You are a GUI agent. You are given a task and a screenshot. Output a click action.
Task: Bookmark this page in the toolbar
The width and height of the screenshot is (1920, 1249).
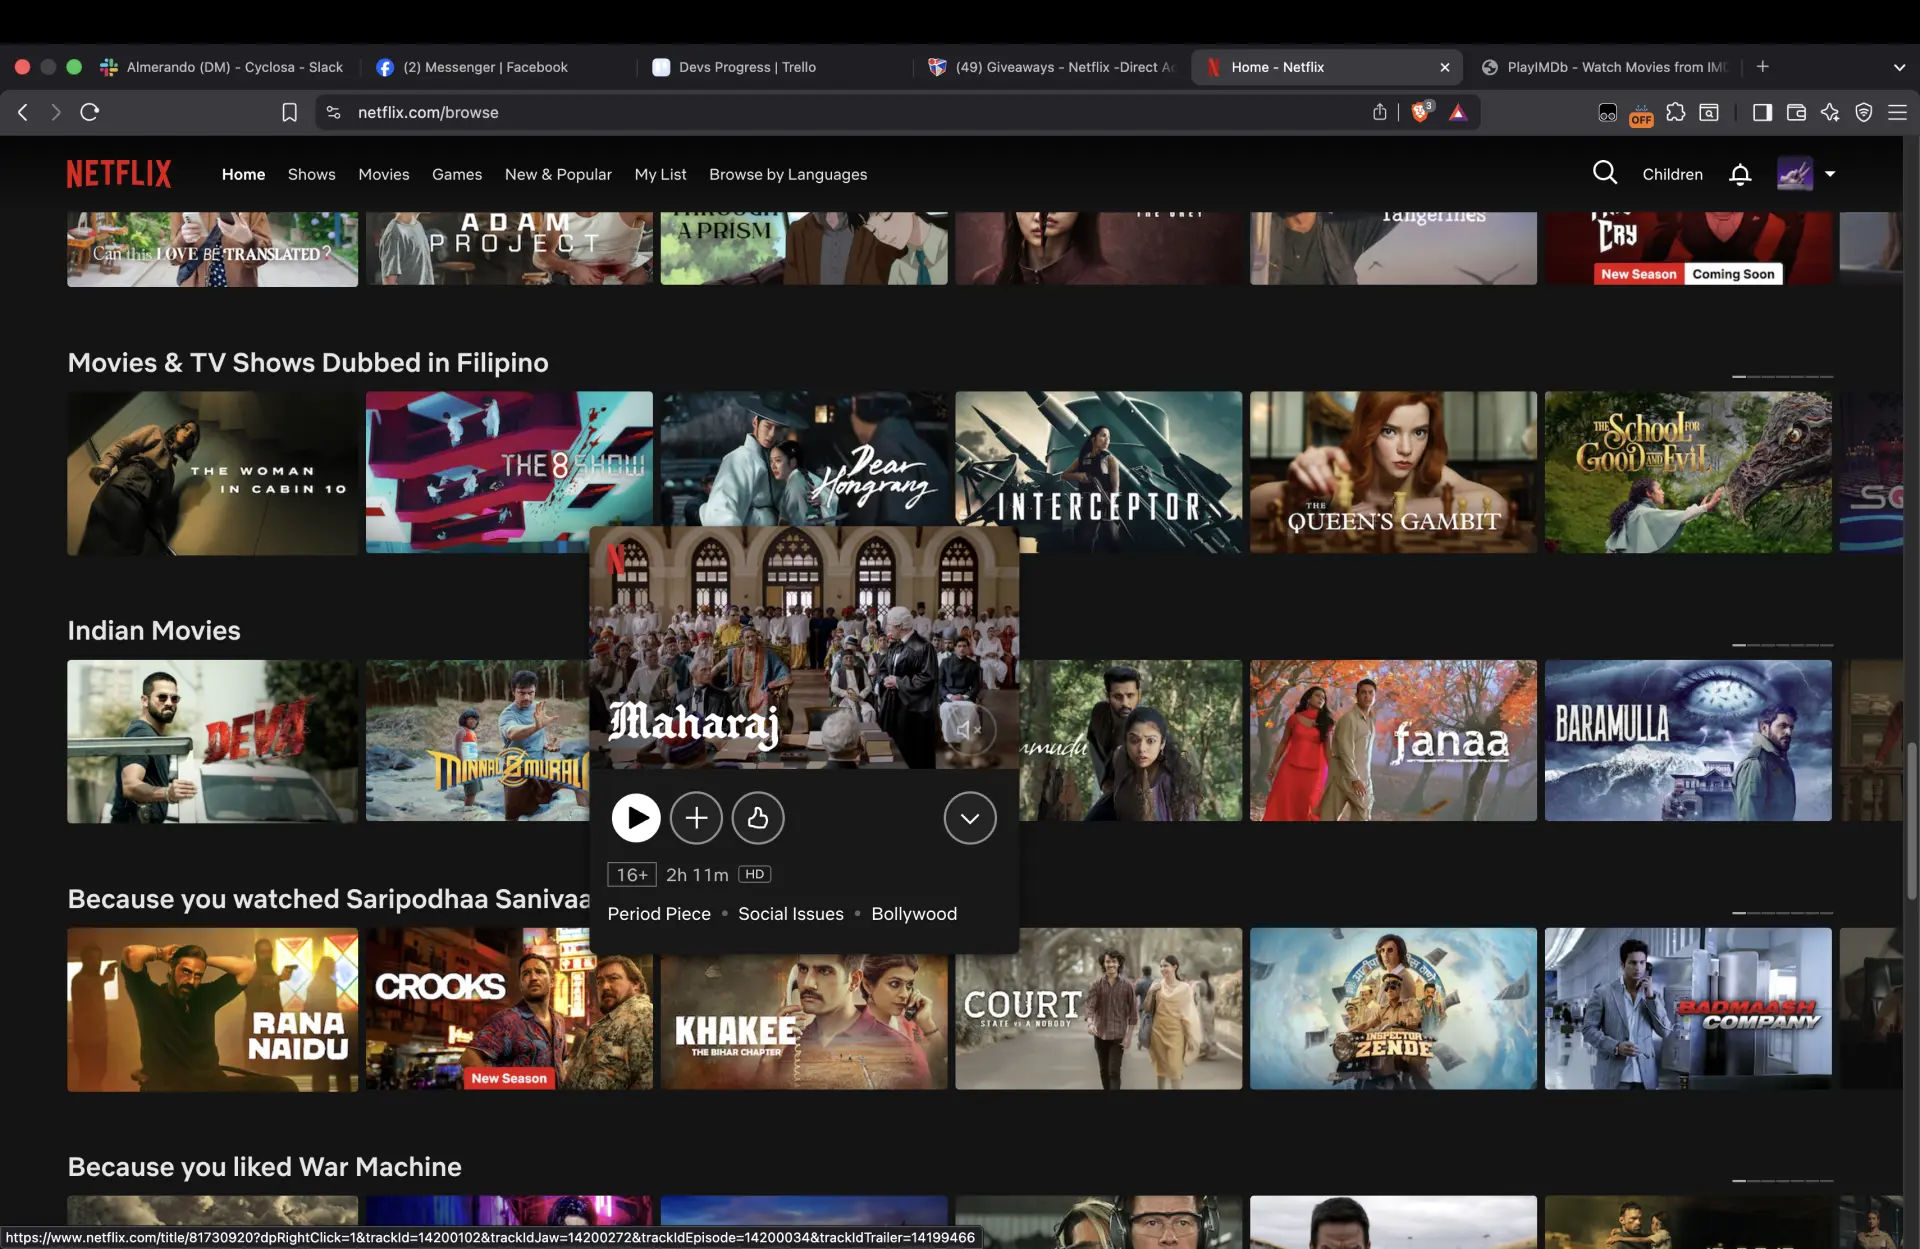[x=290, y=112]
